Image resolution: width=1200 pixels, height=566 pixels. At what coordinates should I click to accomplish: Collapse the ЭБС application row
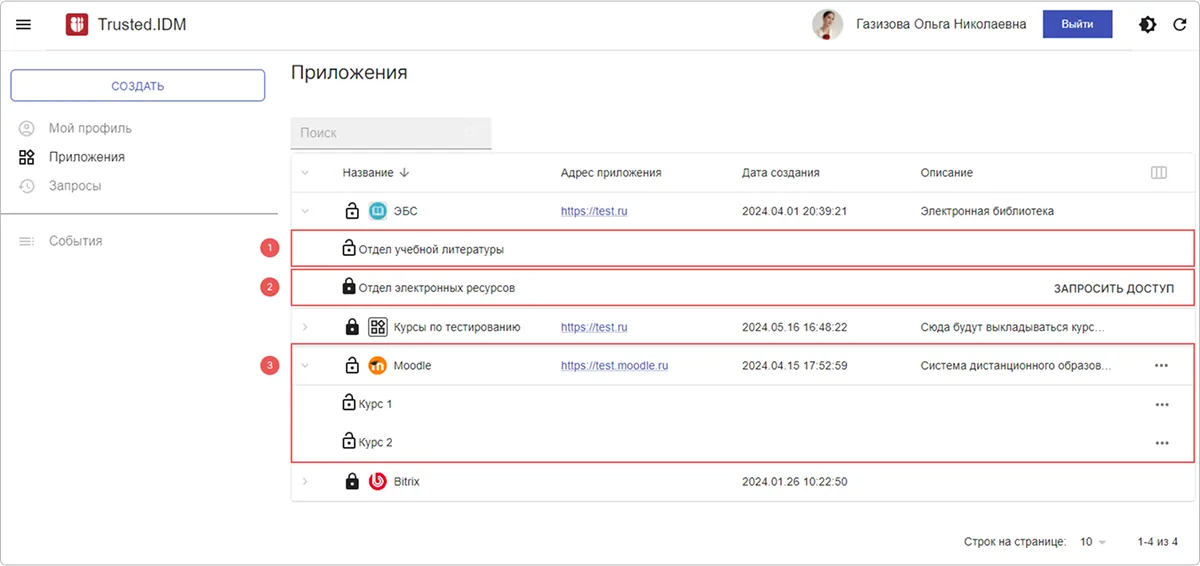coord(305,211)
